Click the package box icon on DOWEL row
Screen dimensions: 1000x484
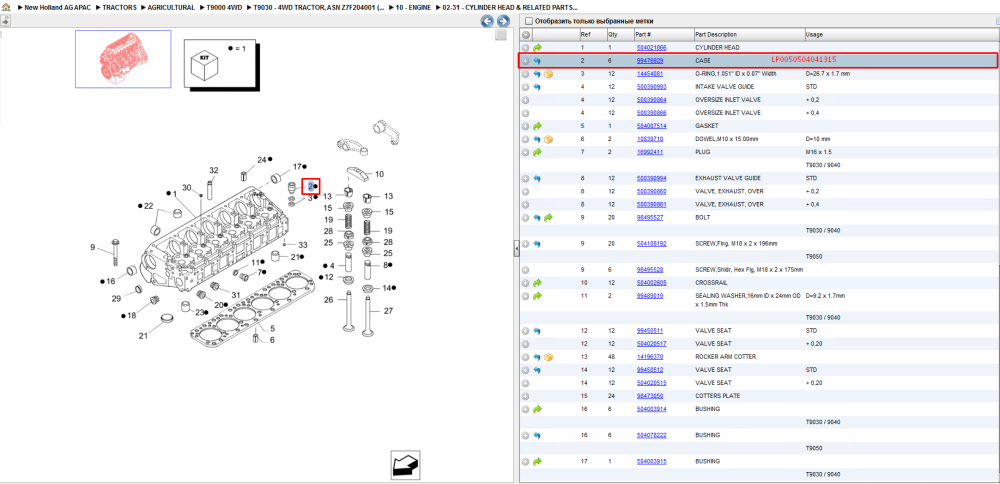click(548, 139)
